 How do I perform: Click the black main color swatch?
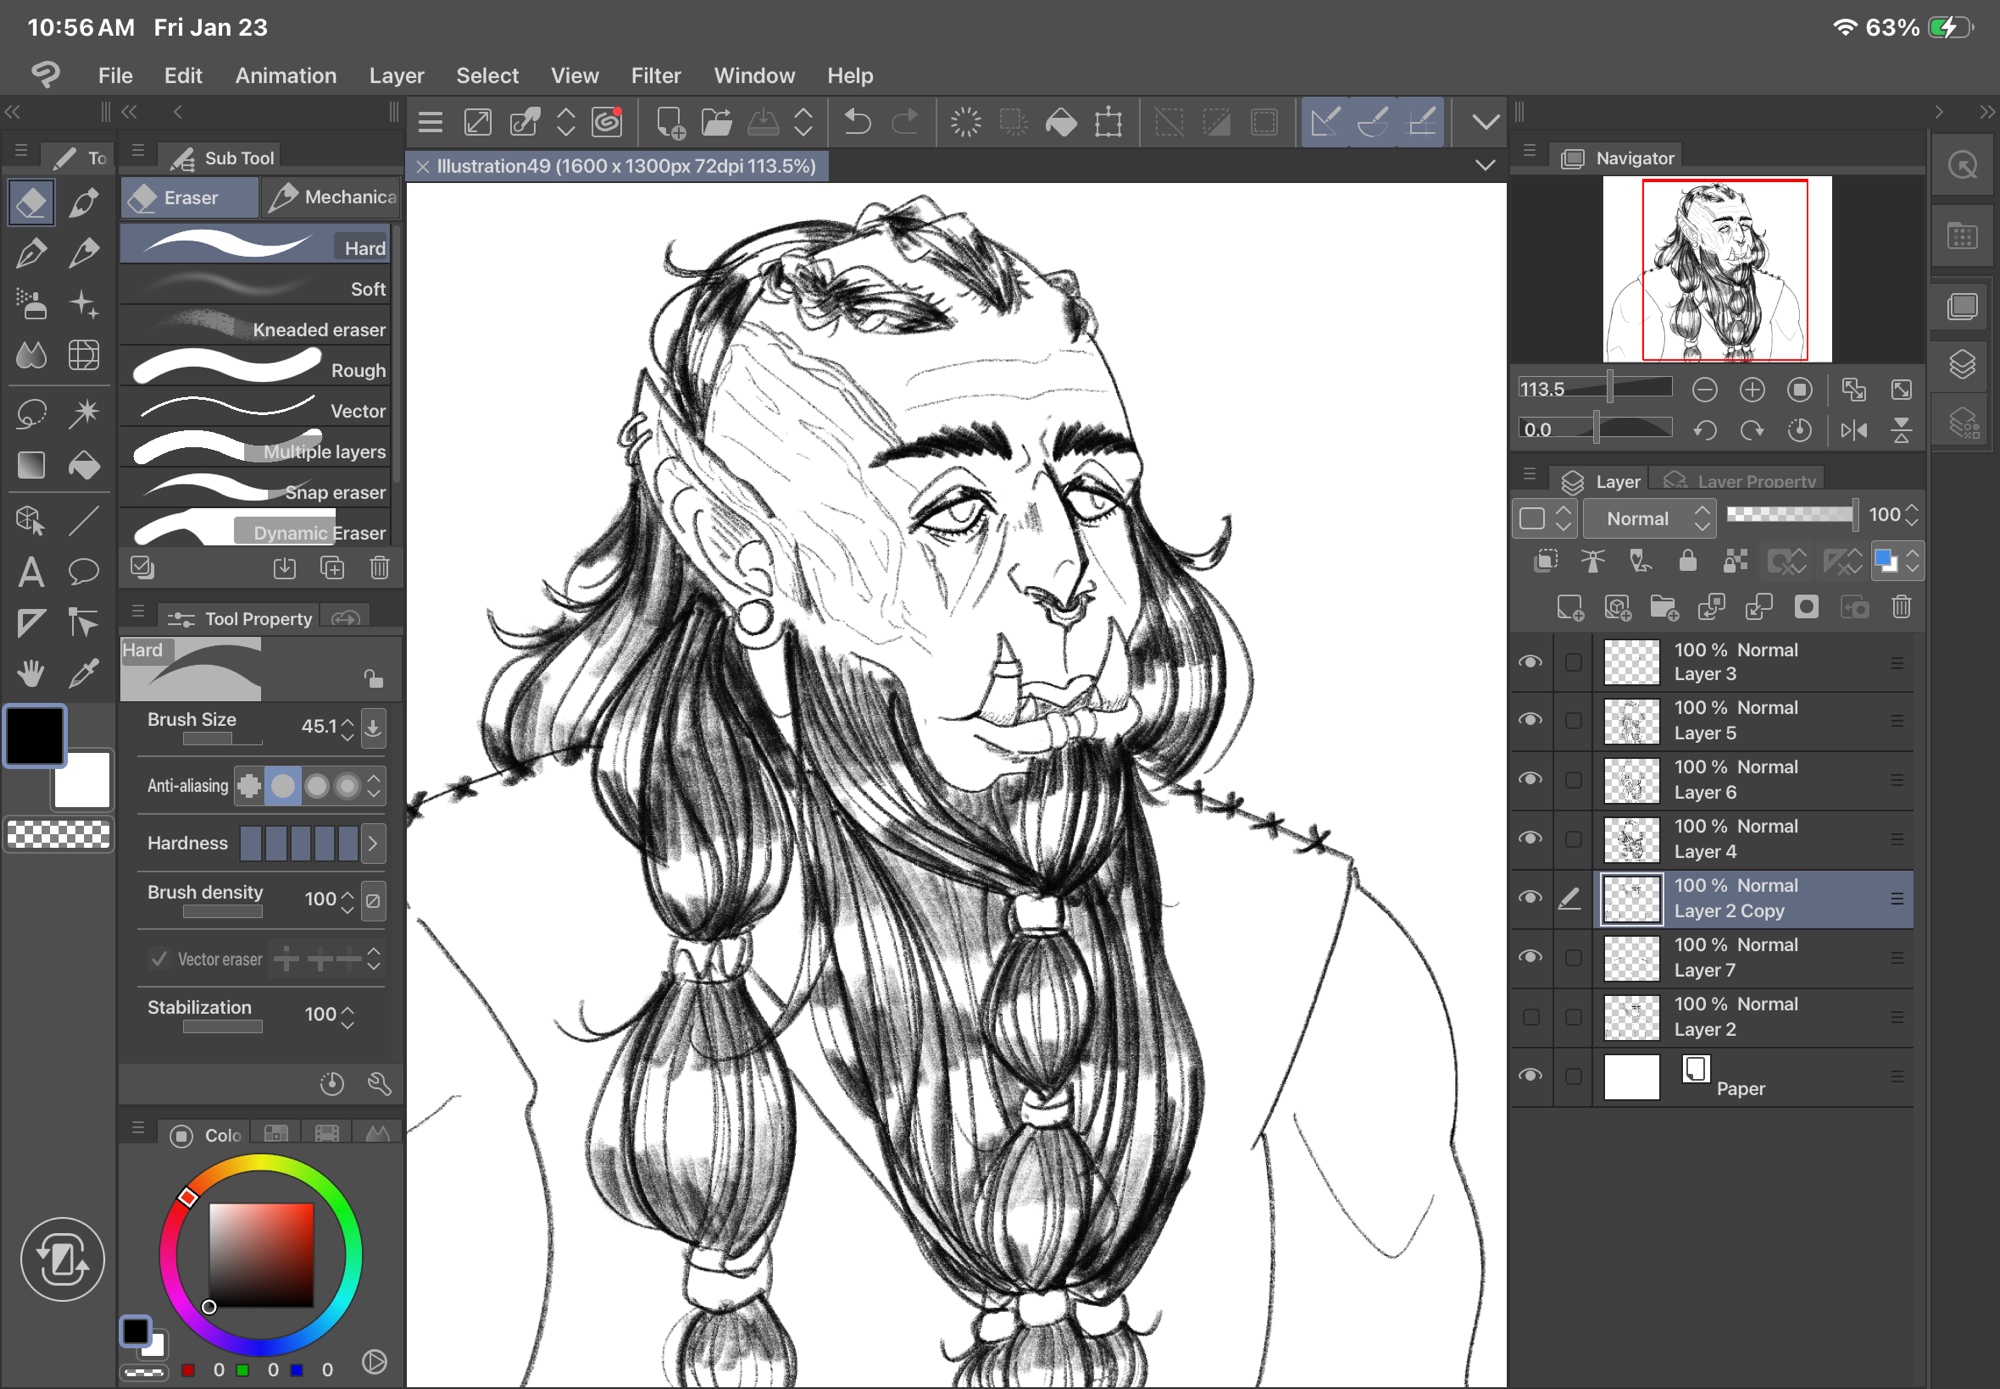36,736
